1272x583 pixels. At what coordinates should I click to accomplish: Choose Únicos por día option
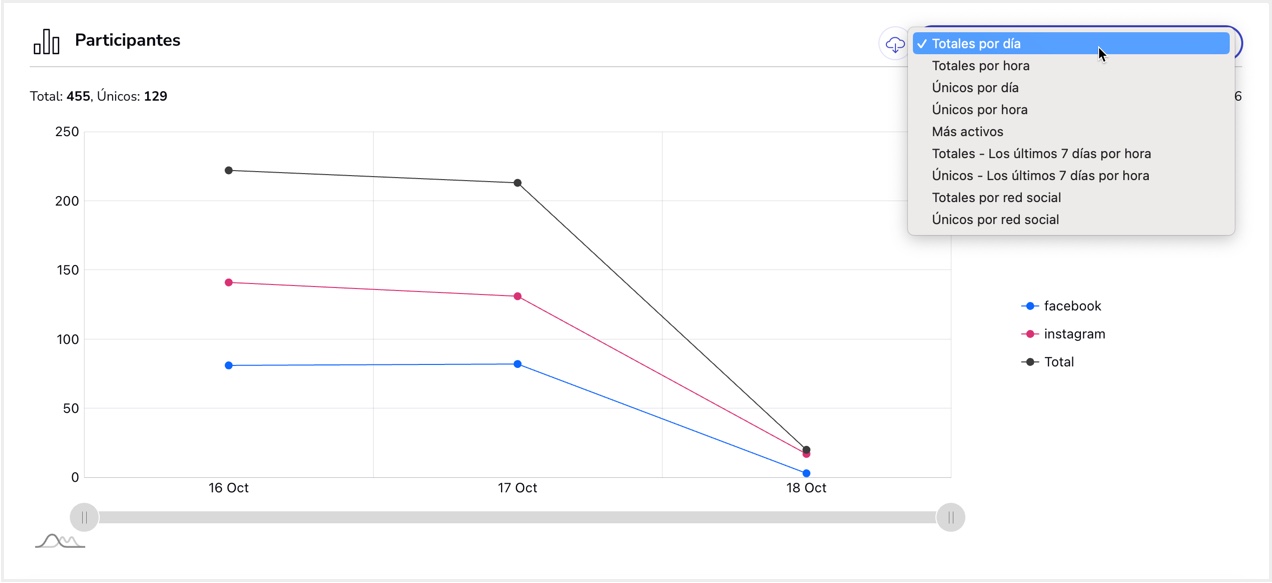(974, 88)
